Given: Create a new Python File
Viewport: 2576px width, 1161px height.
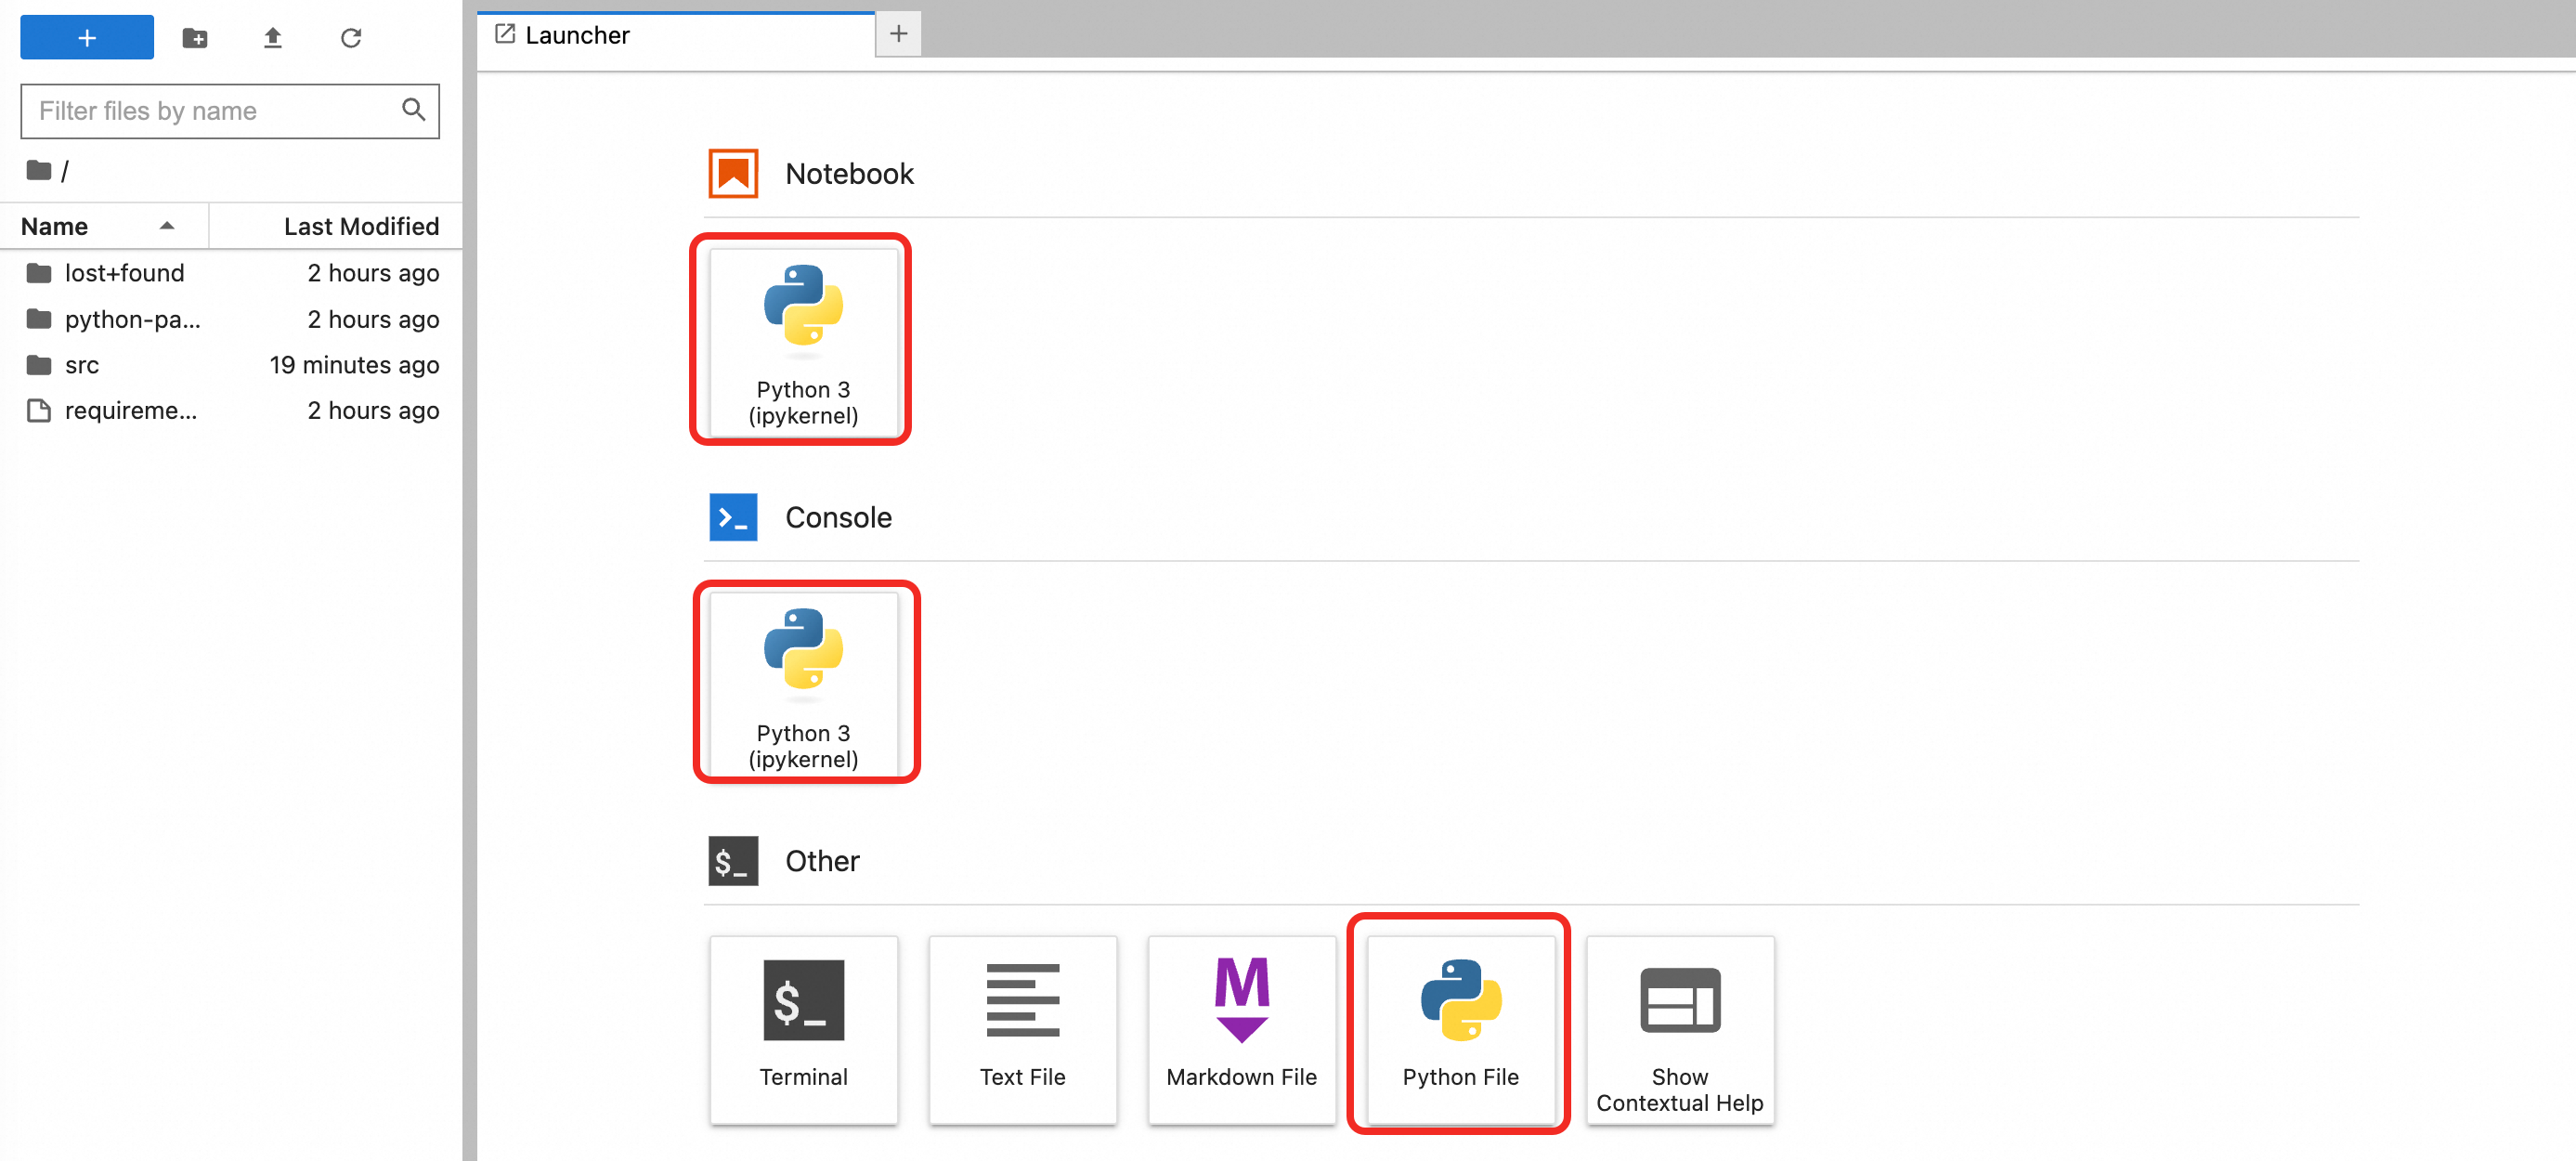Looking at the screenshot, I should pyautogui.click(x=1459, y=1028).
